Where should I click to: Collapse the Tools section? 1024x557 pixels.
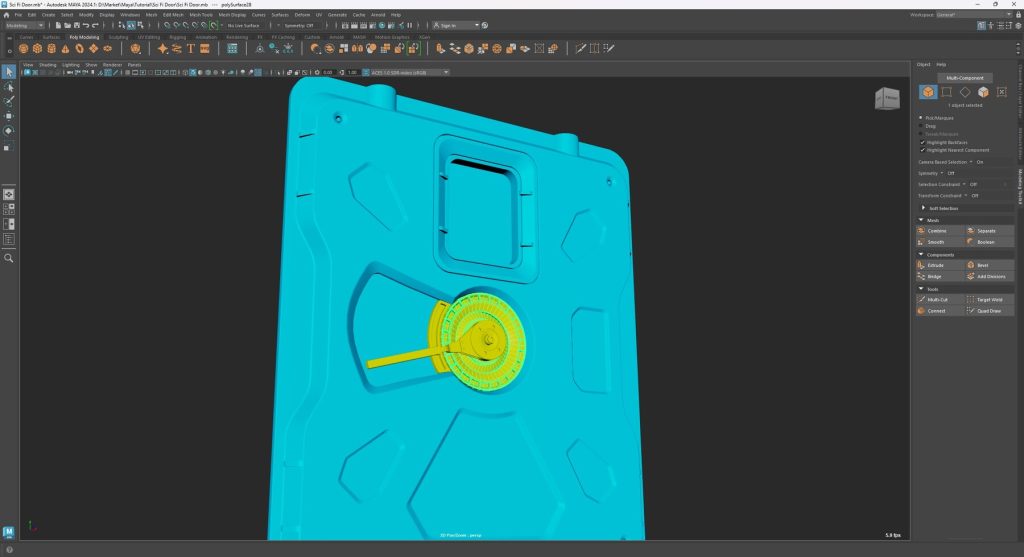tap(921, 289)
